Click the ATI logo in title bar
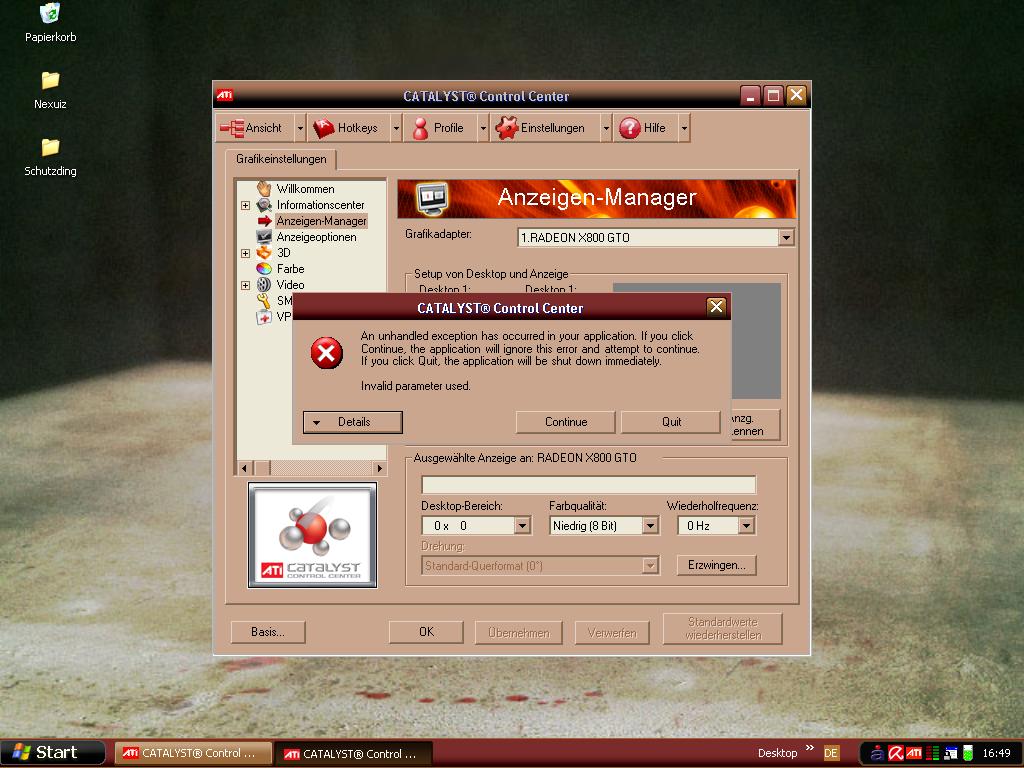This screenshot has width=1024, height=768. (x=225, y=95)
